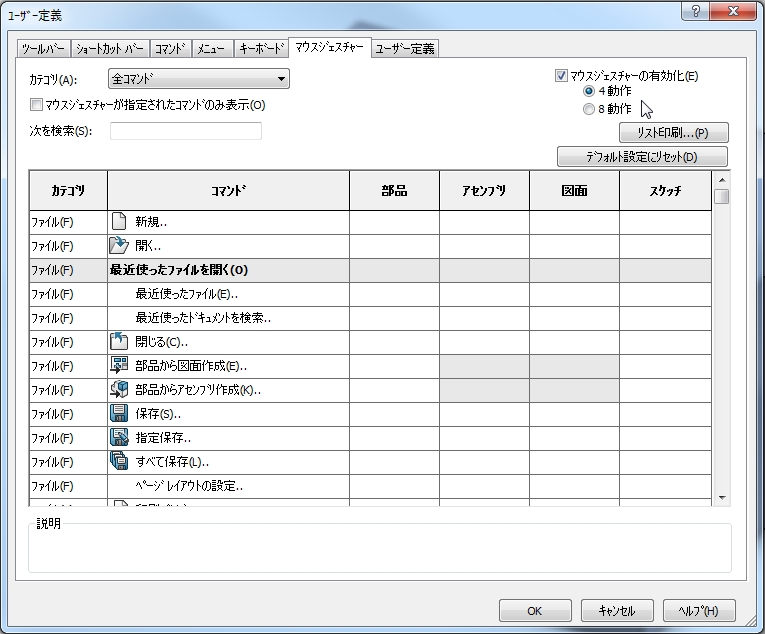Click the 部品から図面作成 icon

(x=120, y=366)
